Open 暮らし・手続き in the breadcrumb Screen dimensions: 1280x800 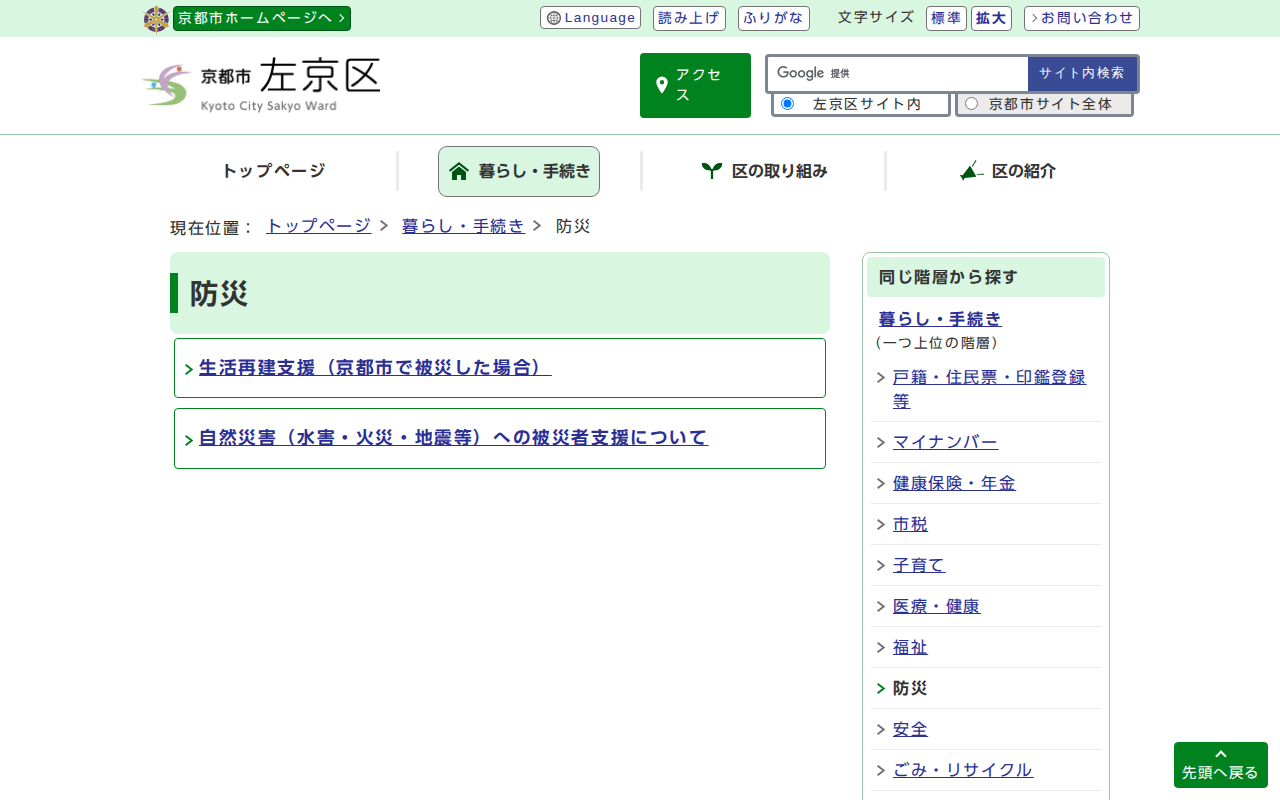462,226
